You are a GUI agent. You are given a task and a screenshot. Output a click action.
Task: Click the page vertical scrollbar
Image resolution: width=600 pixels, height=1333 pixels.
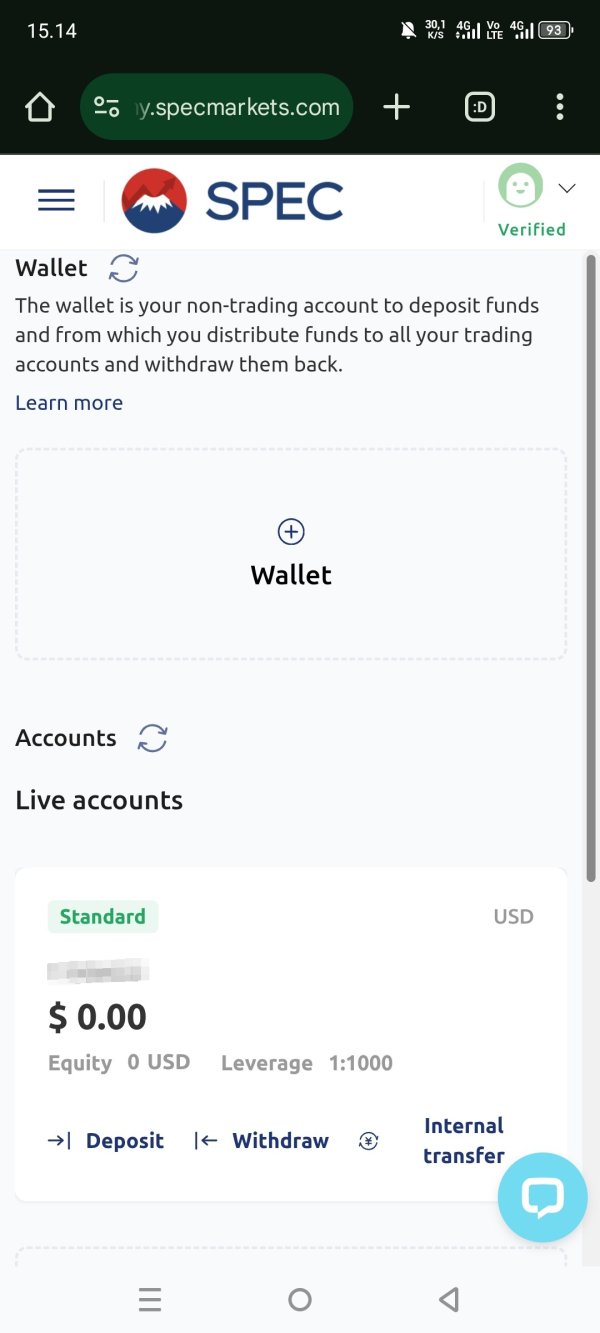click(591, 570)
